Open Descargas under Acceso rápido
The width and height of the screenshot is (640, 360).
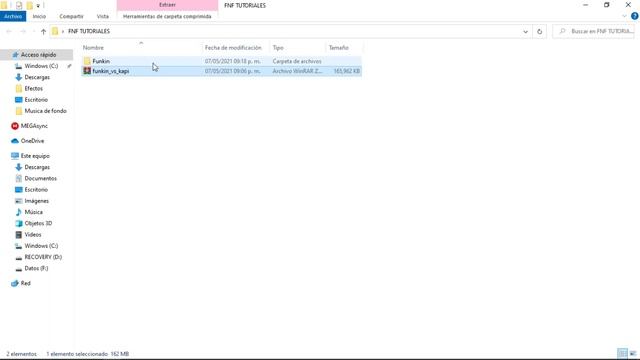click(x=37, y=77)
